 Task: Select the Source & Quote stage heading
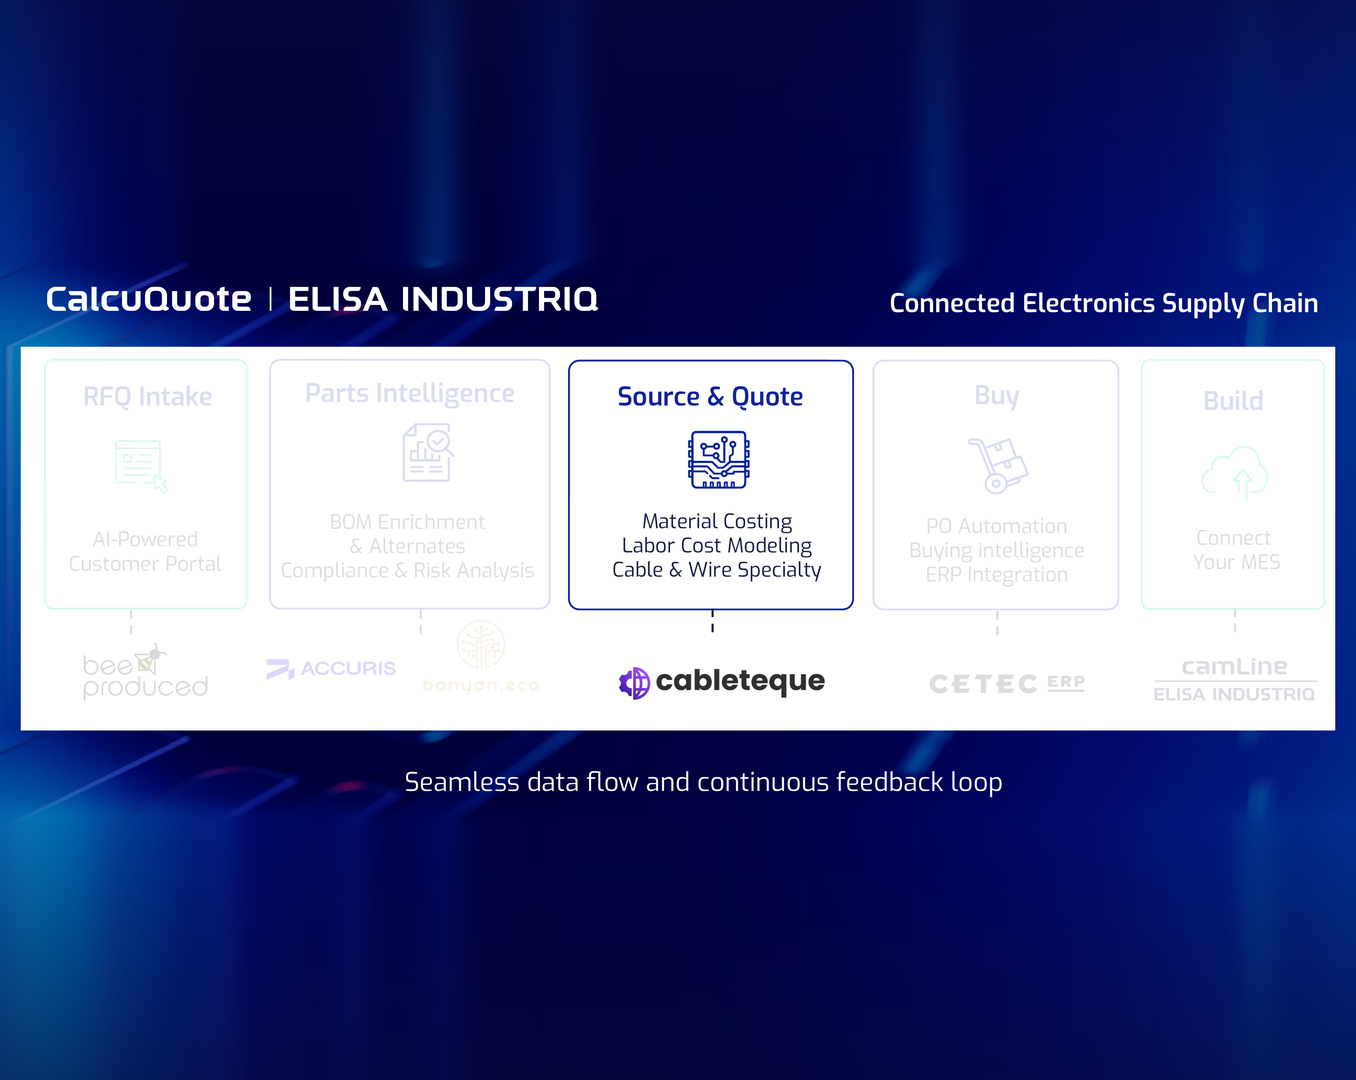(710, 397)
